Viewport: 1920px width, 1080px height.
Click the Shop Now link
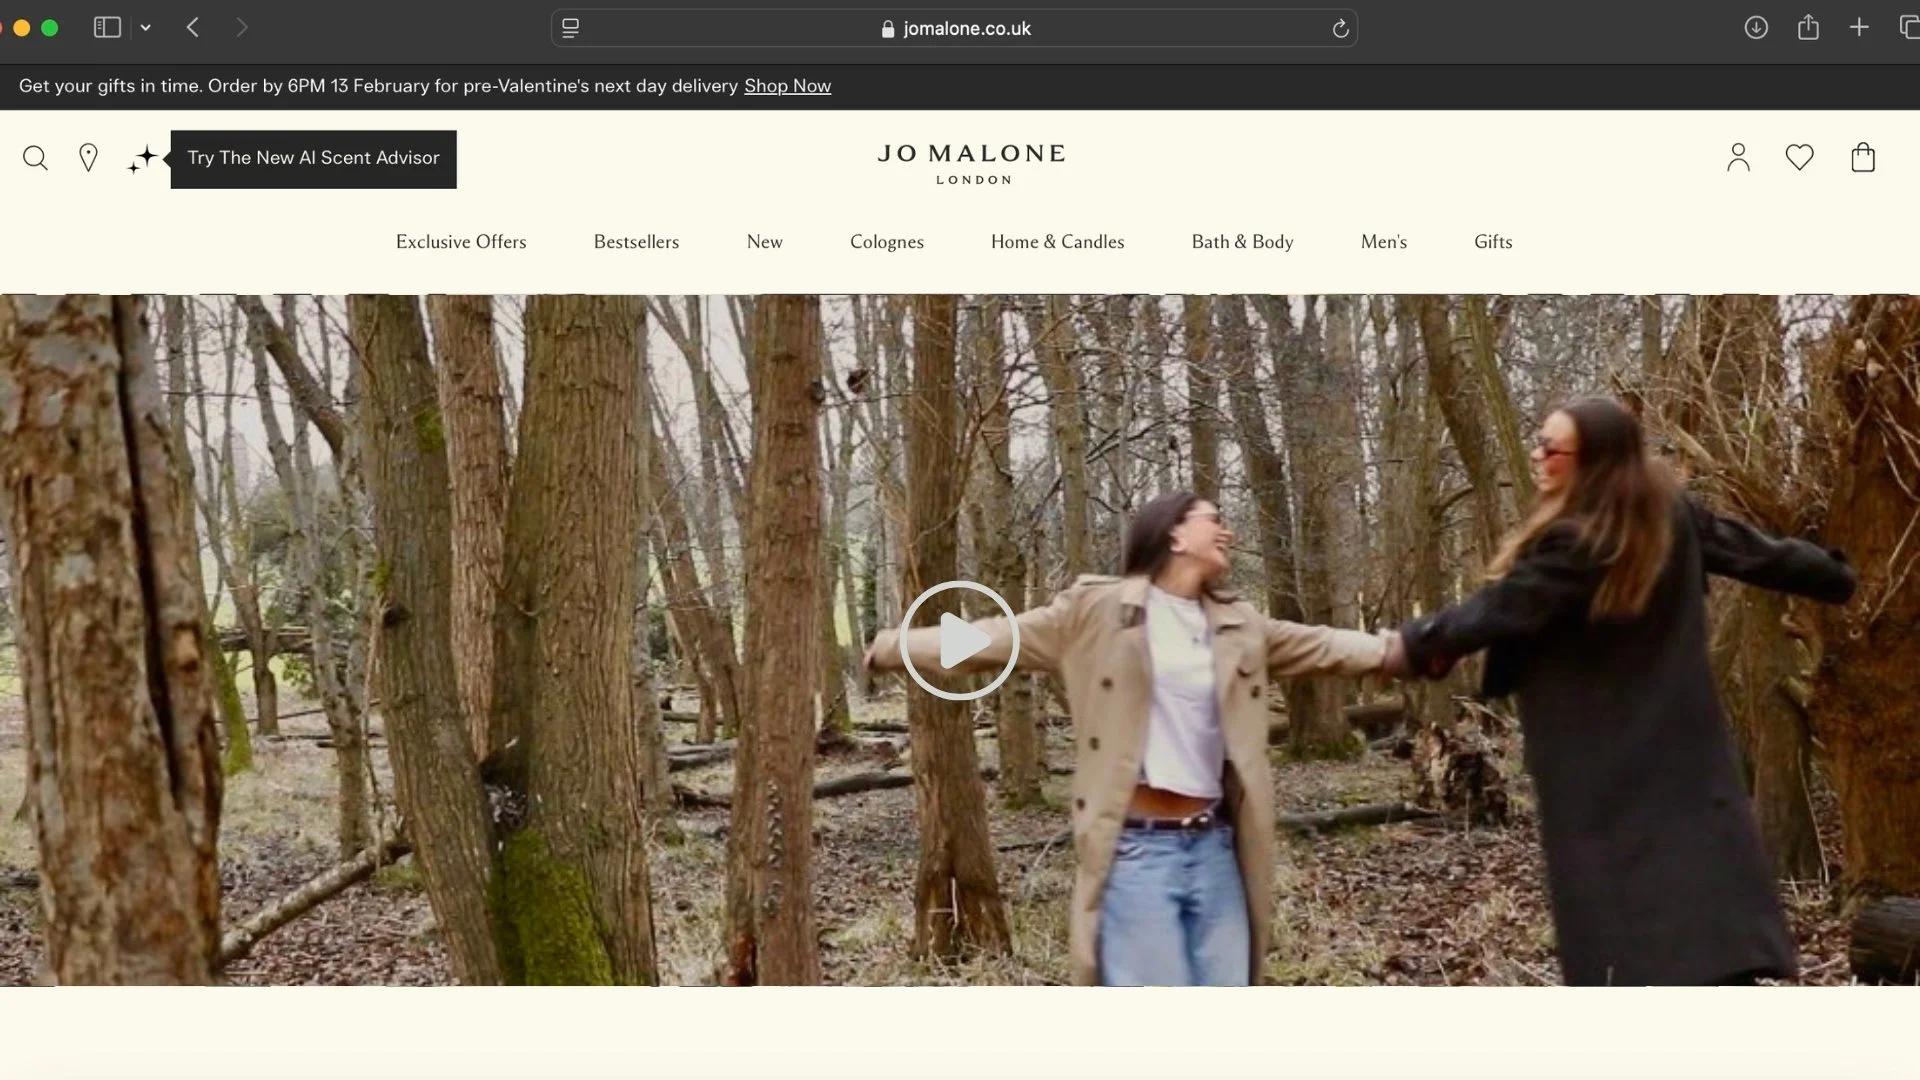[x=787, y=86]
